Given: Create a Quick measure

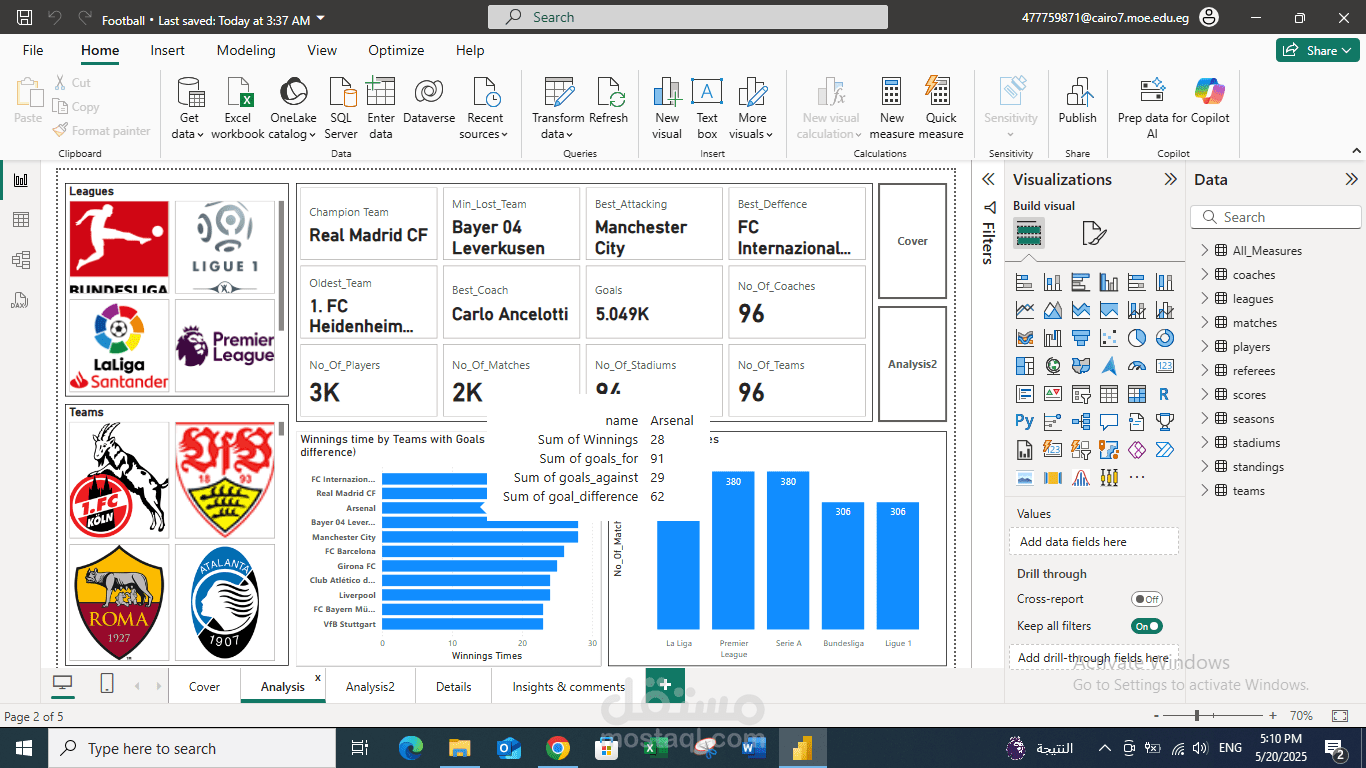Looking at the screenshot, I should (x=941, y=108).
